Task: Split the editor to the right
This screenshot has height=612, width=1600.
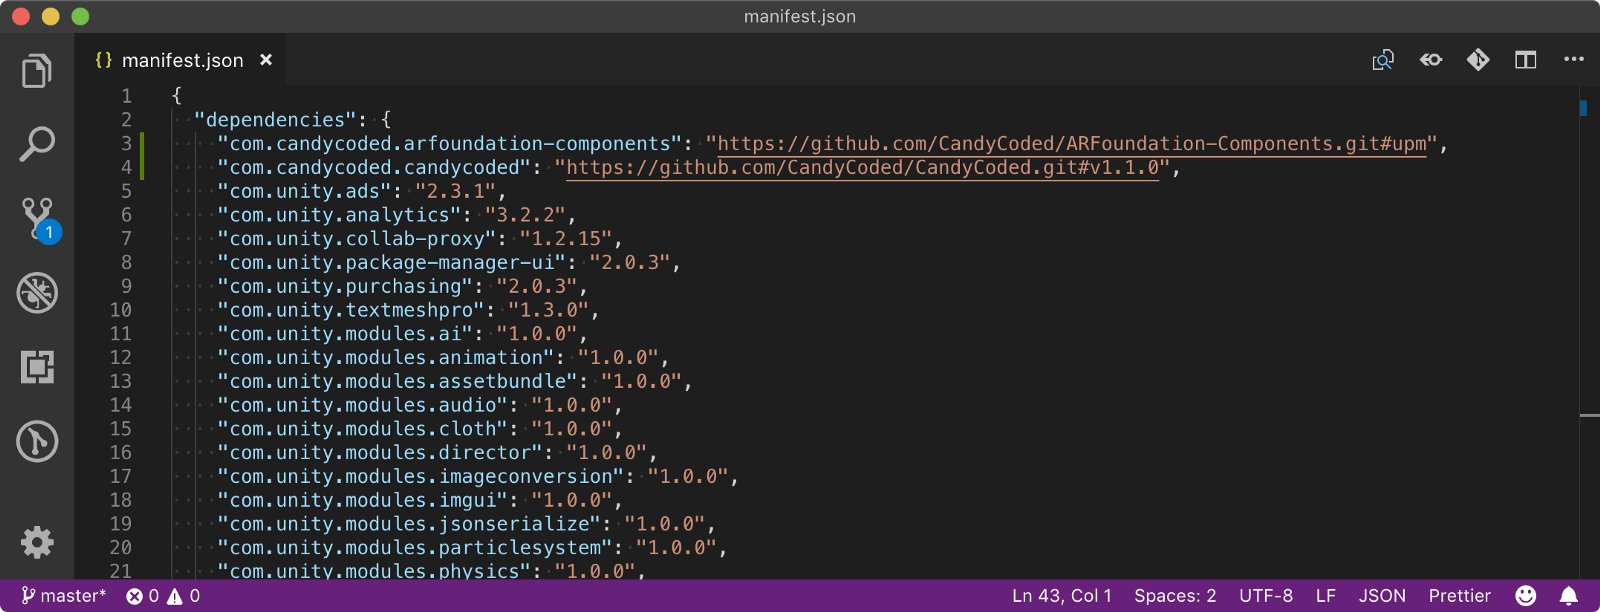Action: click(x=1525, y=60)
